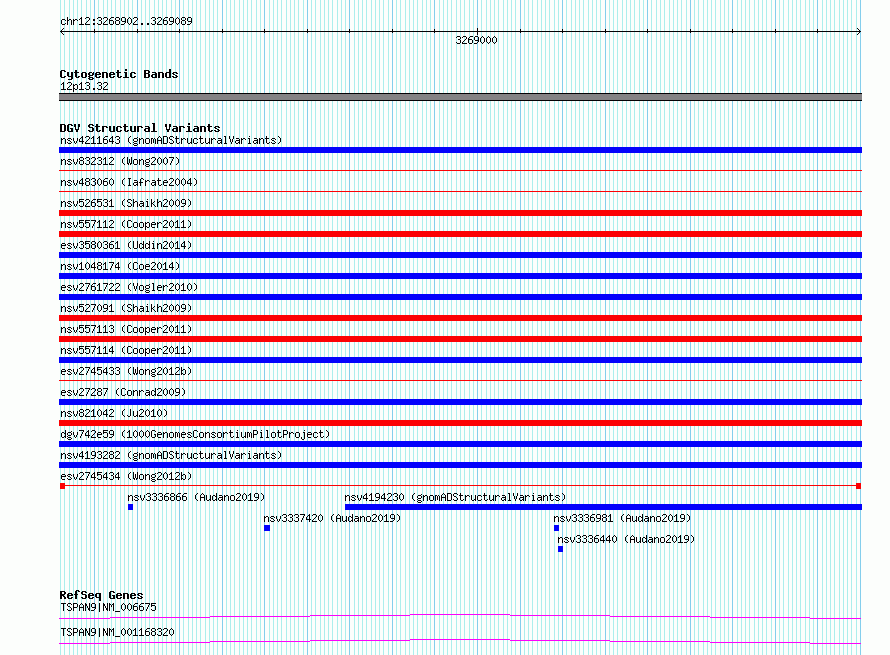
Task: Open variant nsv4211643 (gnomADStructuralVariants) label
Action: (x=171, y=140)
